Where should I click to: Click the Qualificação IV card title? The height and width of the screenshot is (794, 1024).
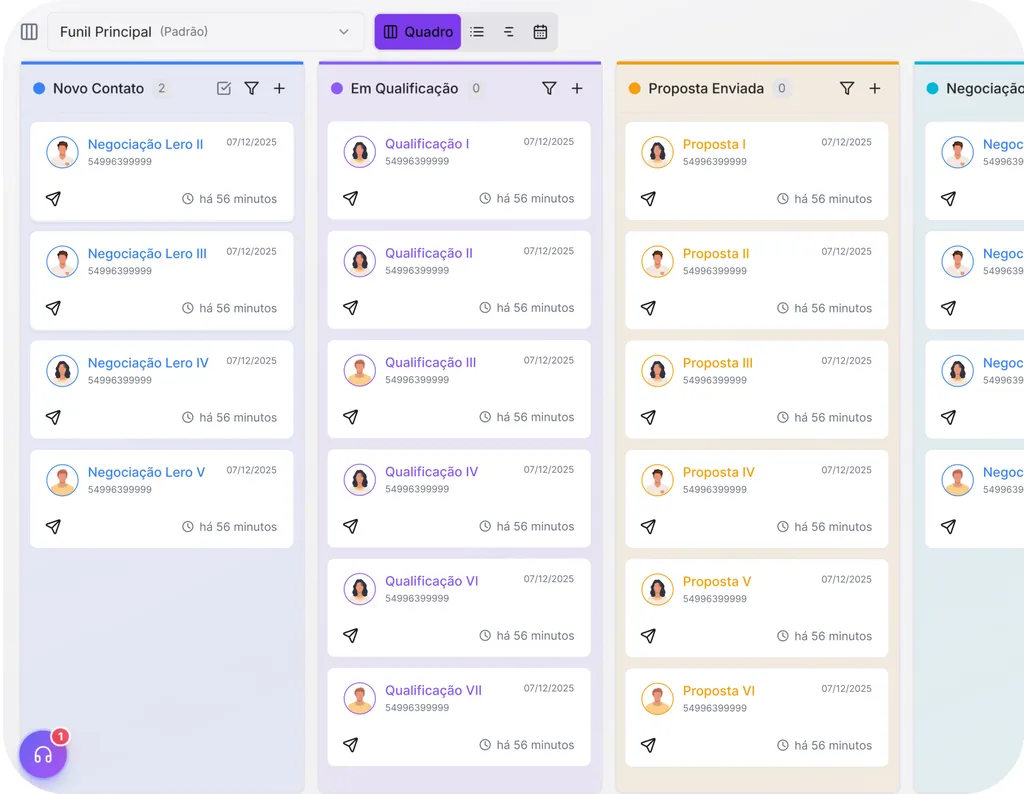click(x=431, y=471)
